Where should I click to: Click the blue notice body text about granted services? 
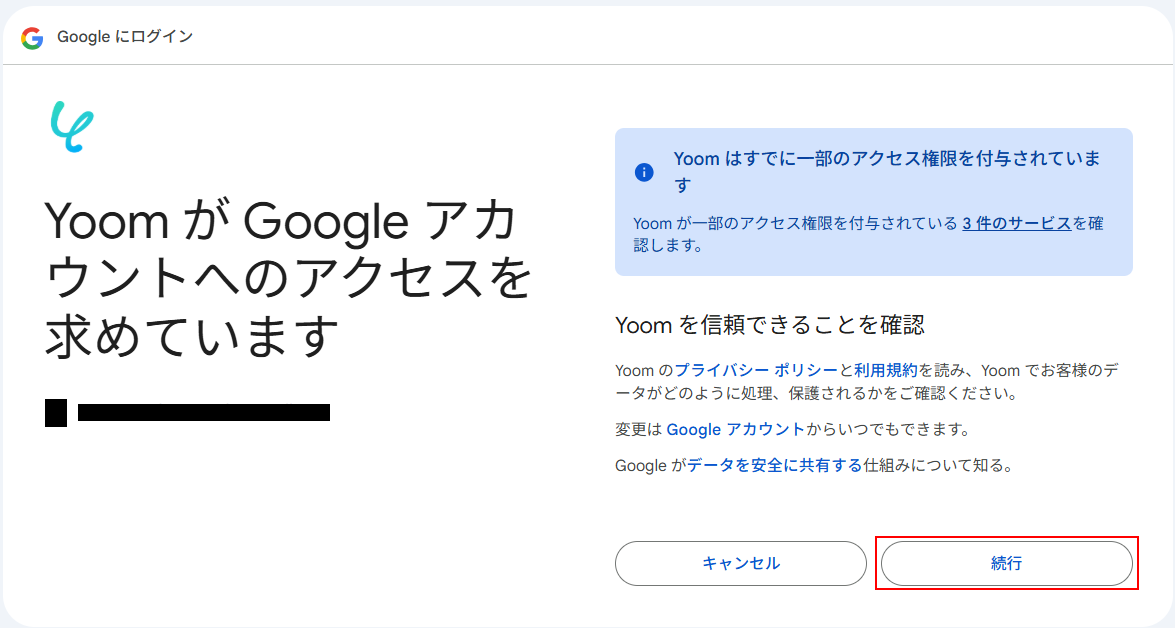[x=868, y=234]
